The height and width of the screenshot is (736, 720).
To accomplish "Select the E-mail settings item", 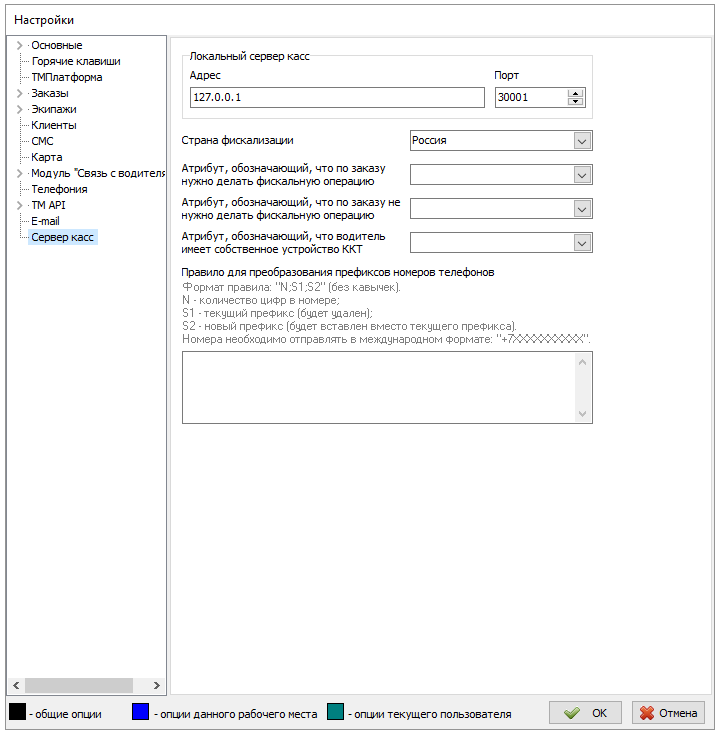I will click(46, 221).
